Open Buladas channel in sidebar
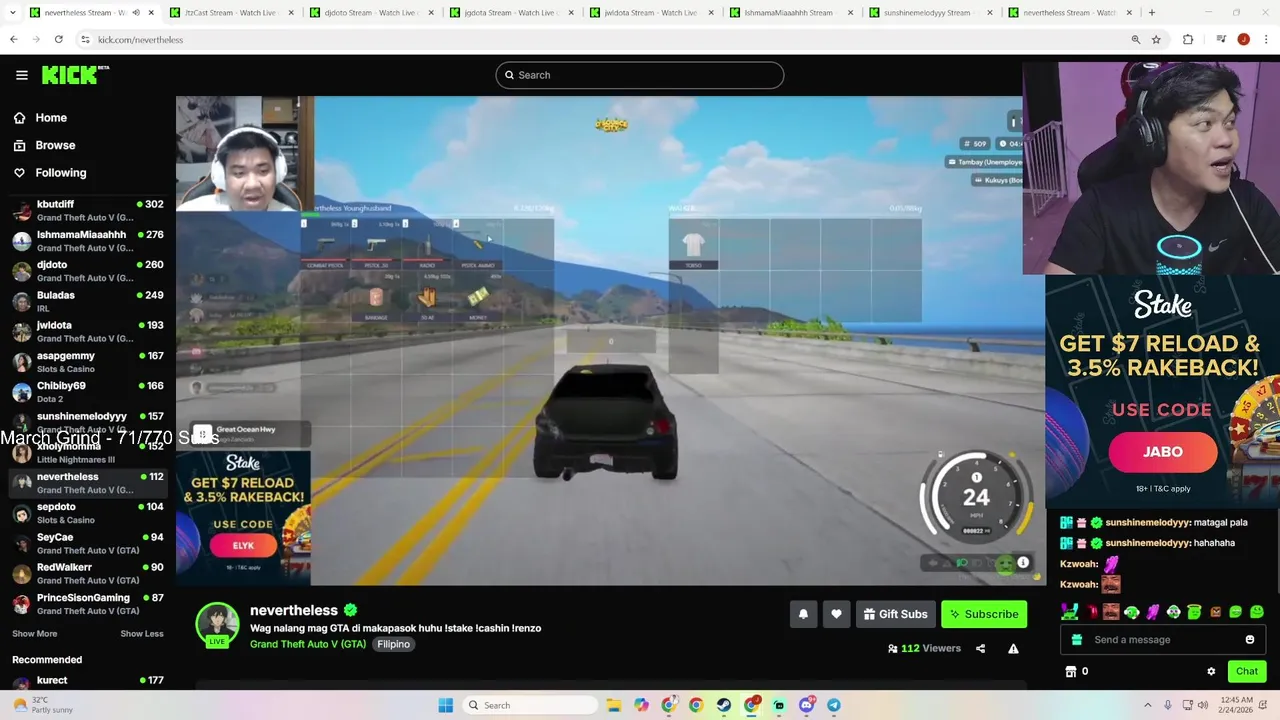1280x720 pixels. (x=87, y=301)
